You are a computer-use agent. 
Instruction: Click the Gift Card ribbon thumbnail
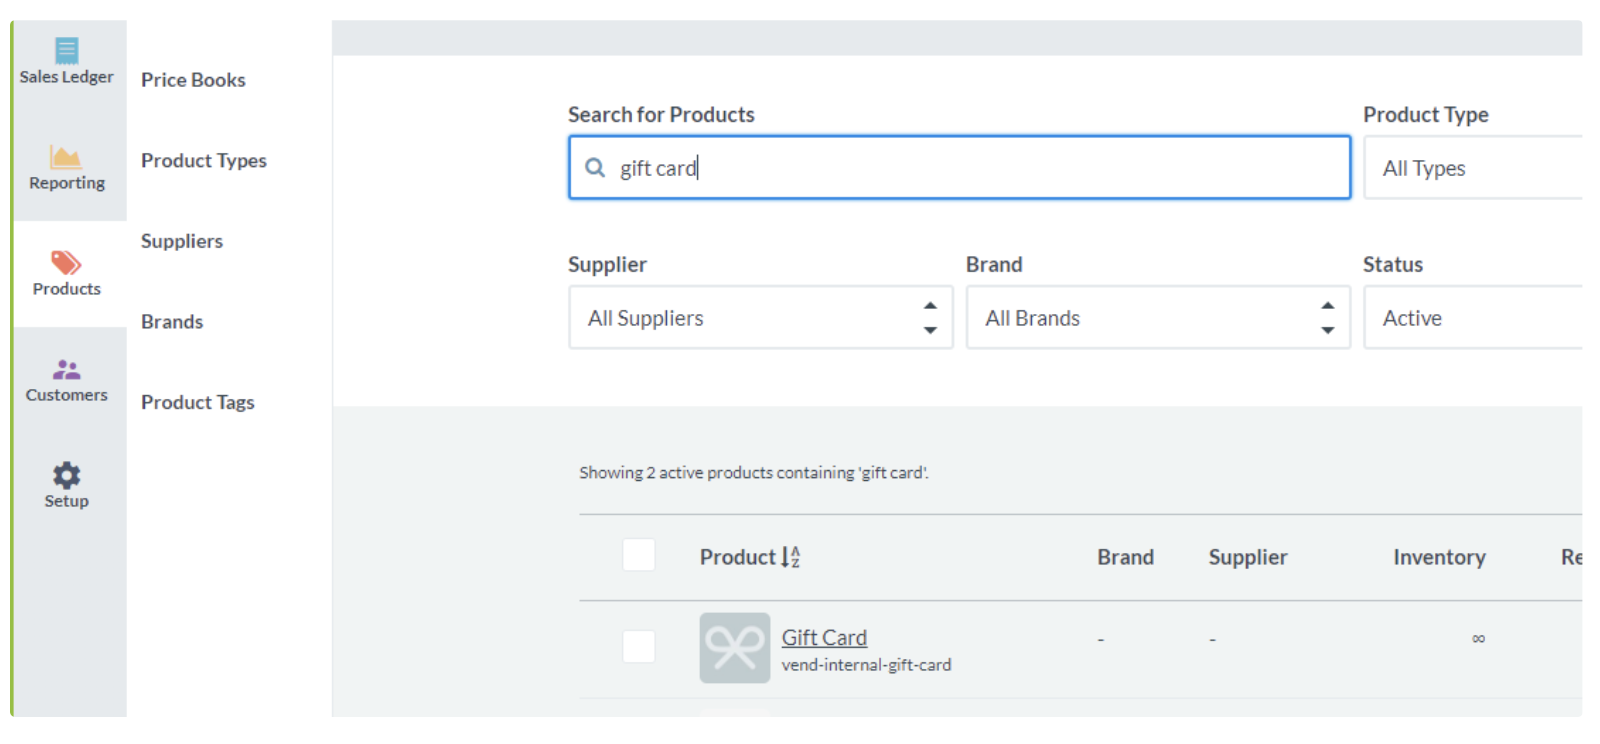(734, 648)
